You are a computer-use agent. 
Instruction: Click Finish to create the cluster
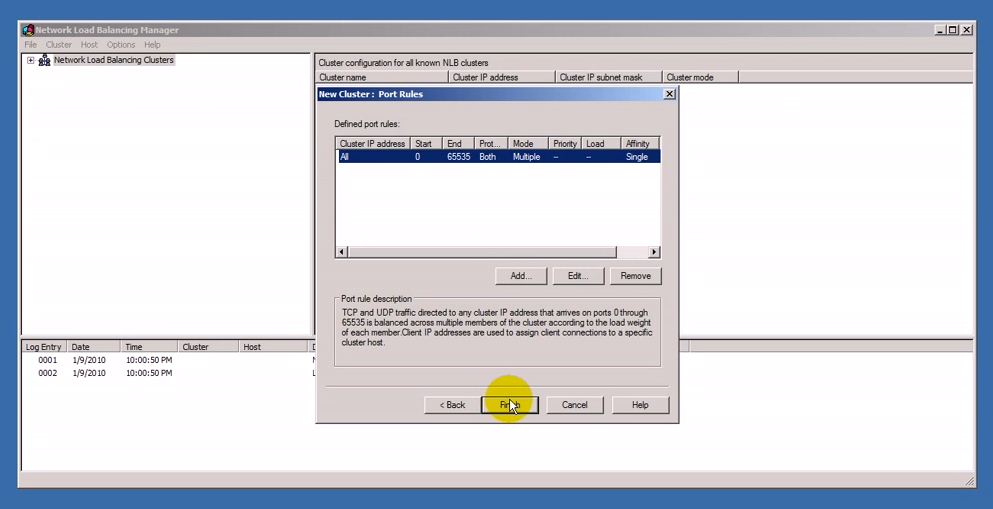click(510, 405)
